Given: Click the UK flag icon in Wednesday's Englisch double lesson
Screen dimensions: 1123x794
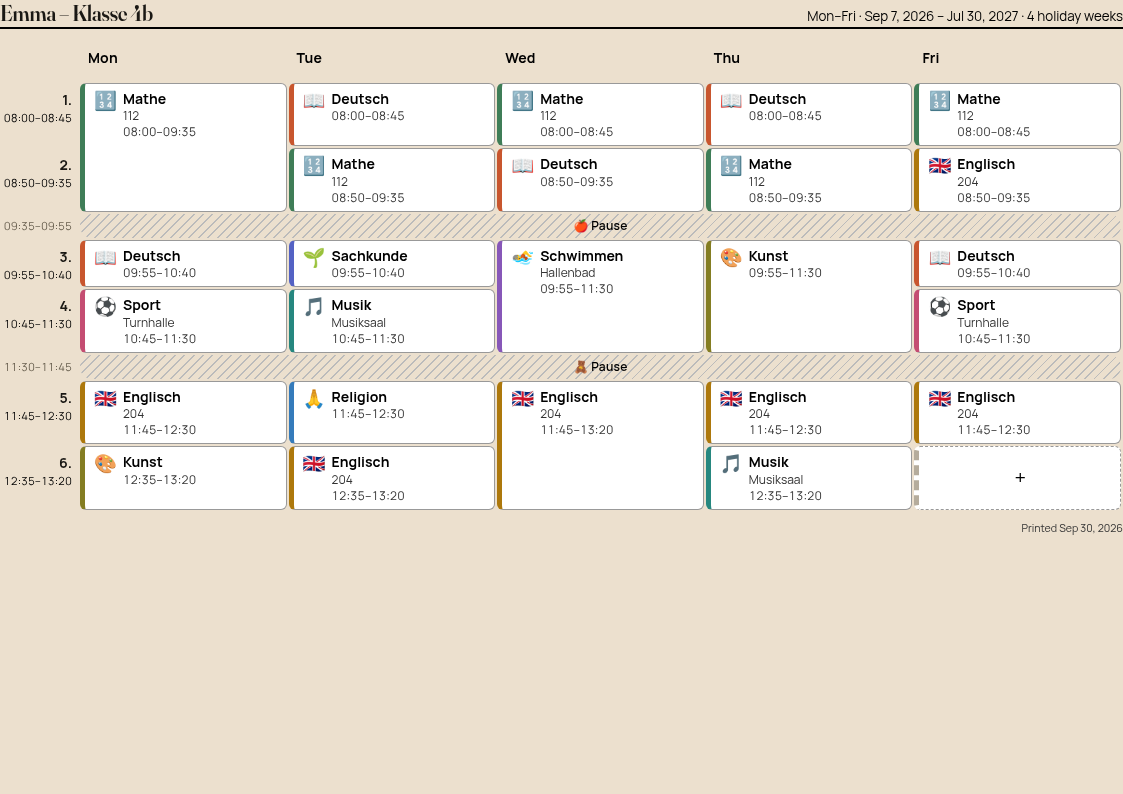Looking at the screenshot, I should click(x=523, y=399).
